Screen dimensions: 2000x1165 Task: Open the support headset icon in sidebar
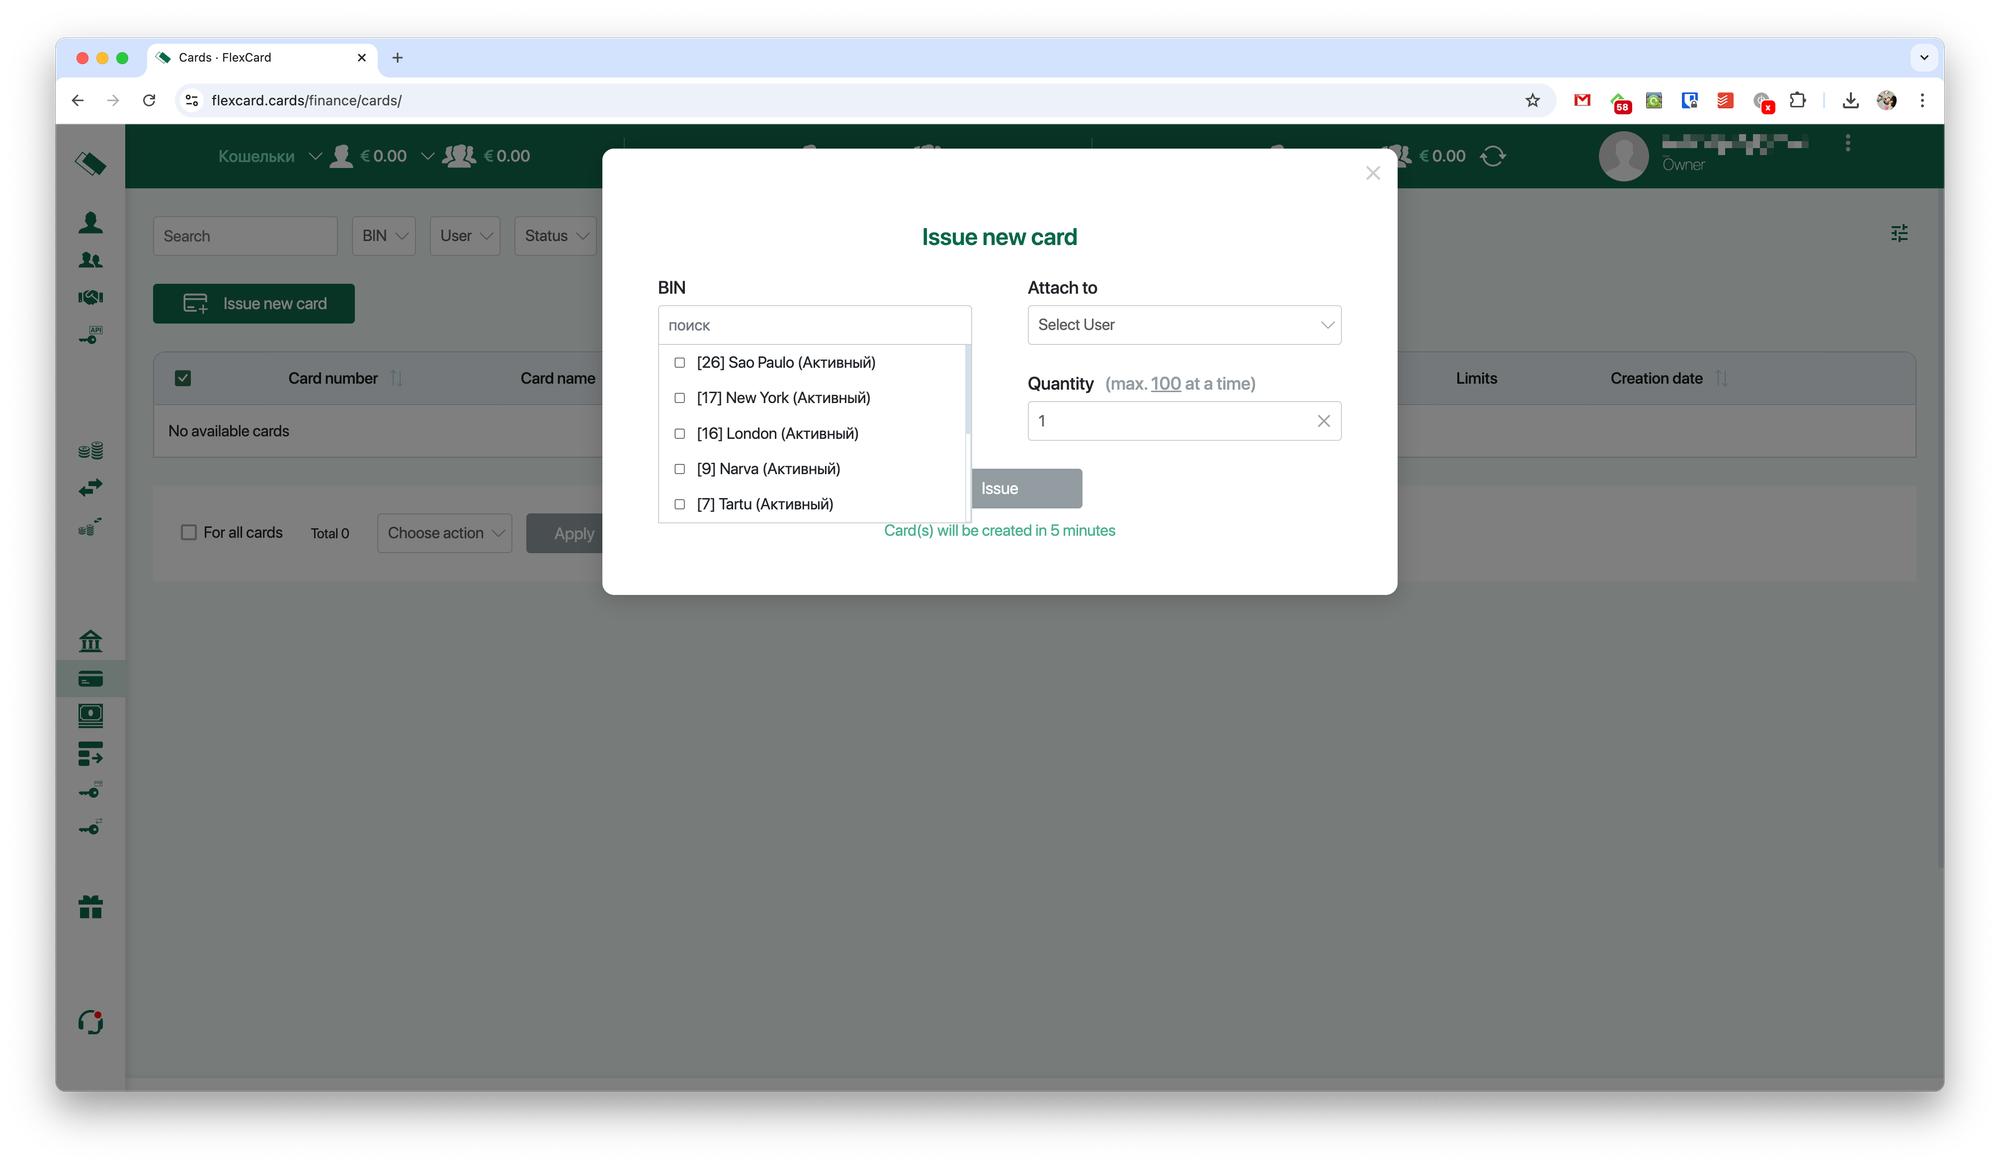[x=90, y=1022]
